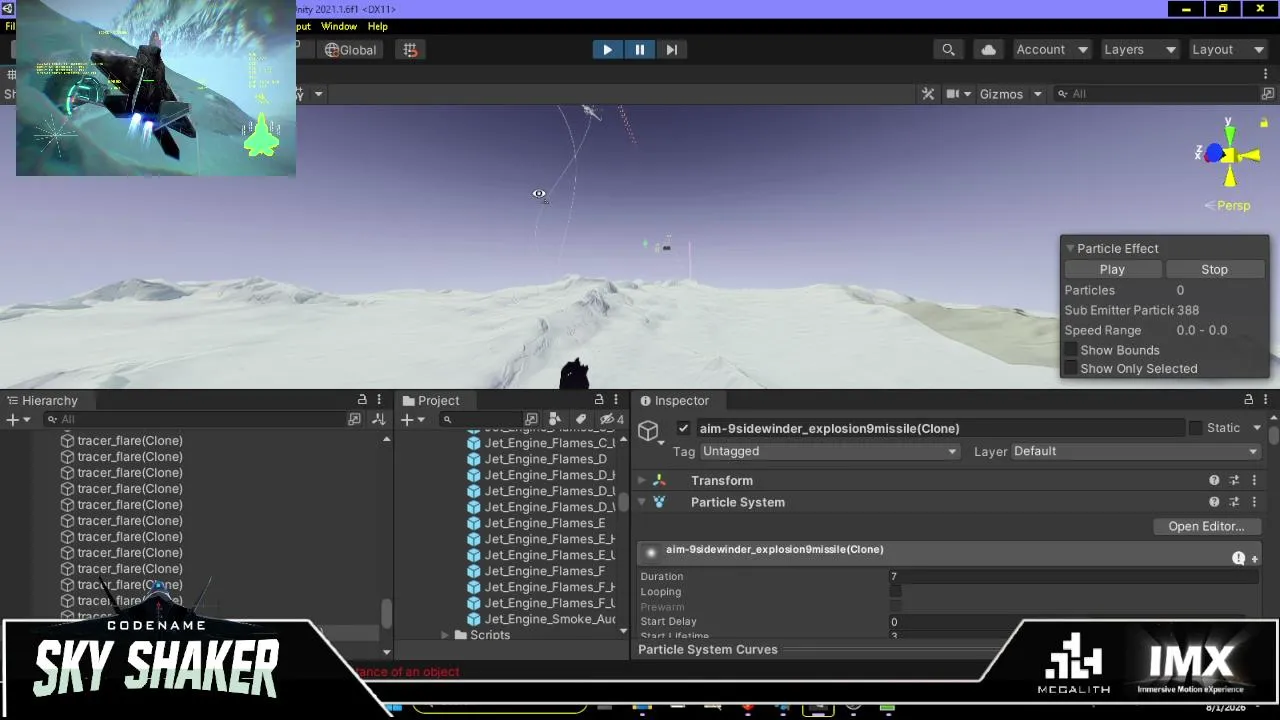The height and width of the screenshot is (720, 1280).
Task: Expand the Gizmos dropdown arrow
Action: pos(1037,94)
